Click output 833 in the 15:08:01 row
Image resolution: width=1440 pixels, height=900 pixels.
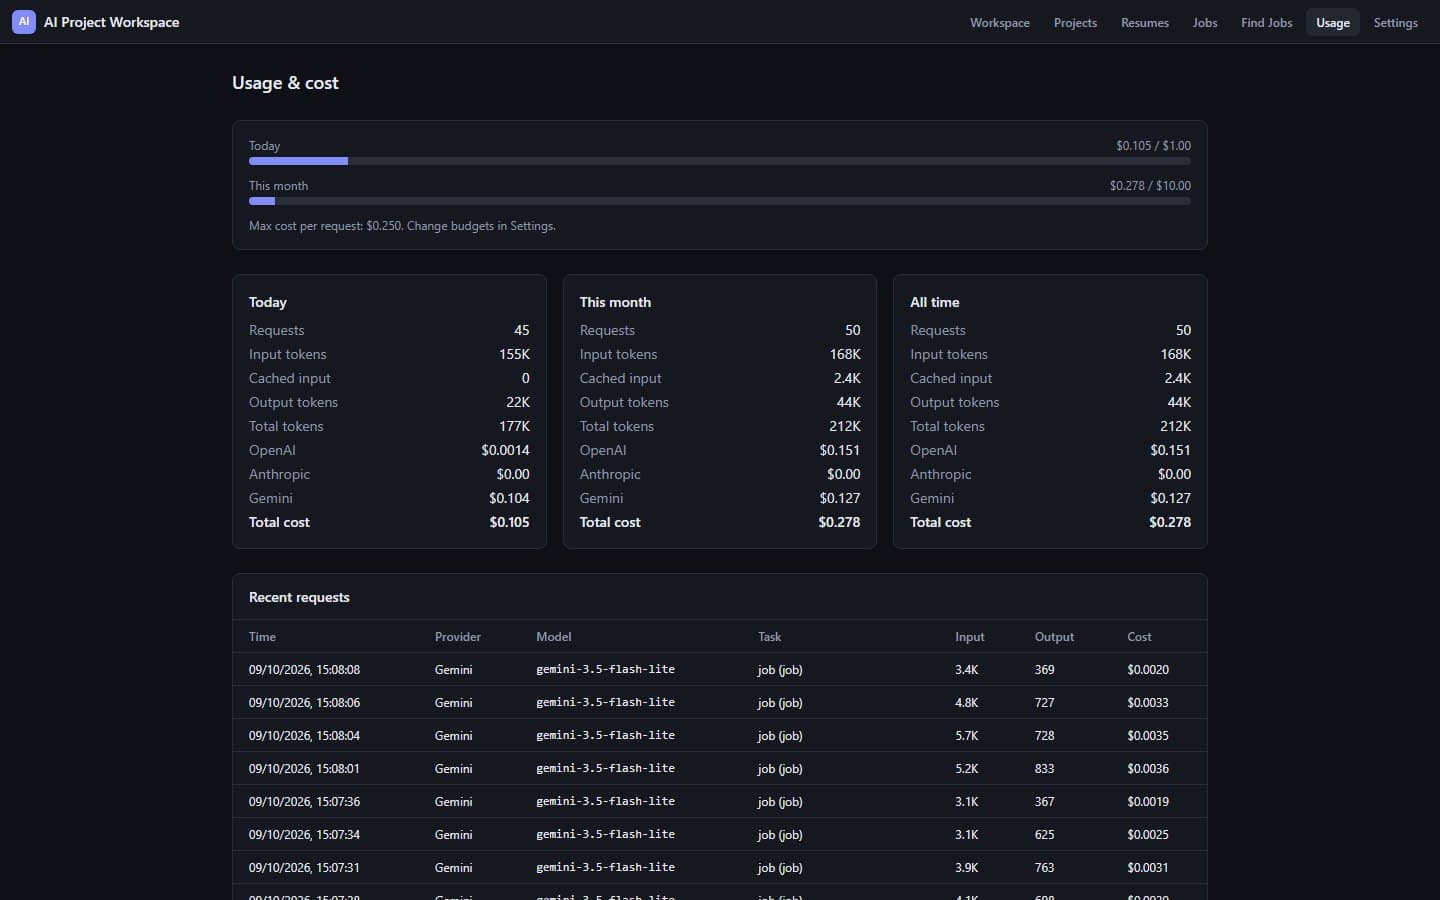(x=1044, y=768)
